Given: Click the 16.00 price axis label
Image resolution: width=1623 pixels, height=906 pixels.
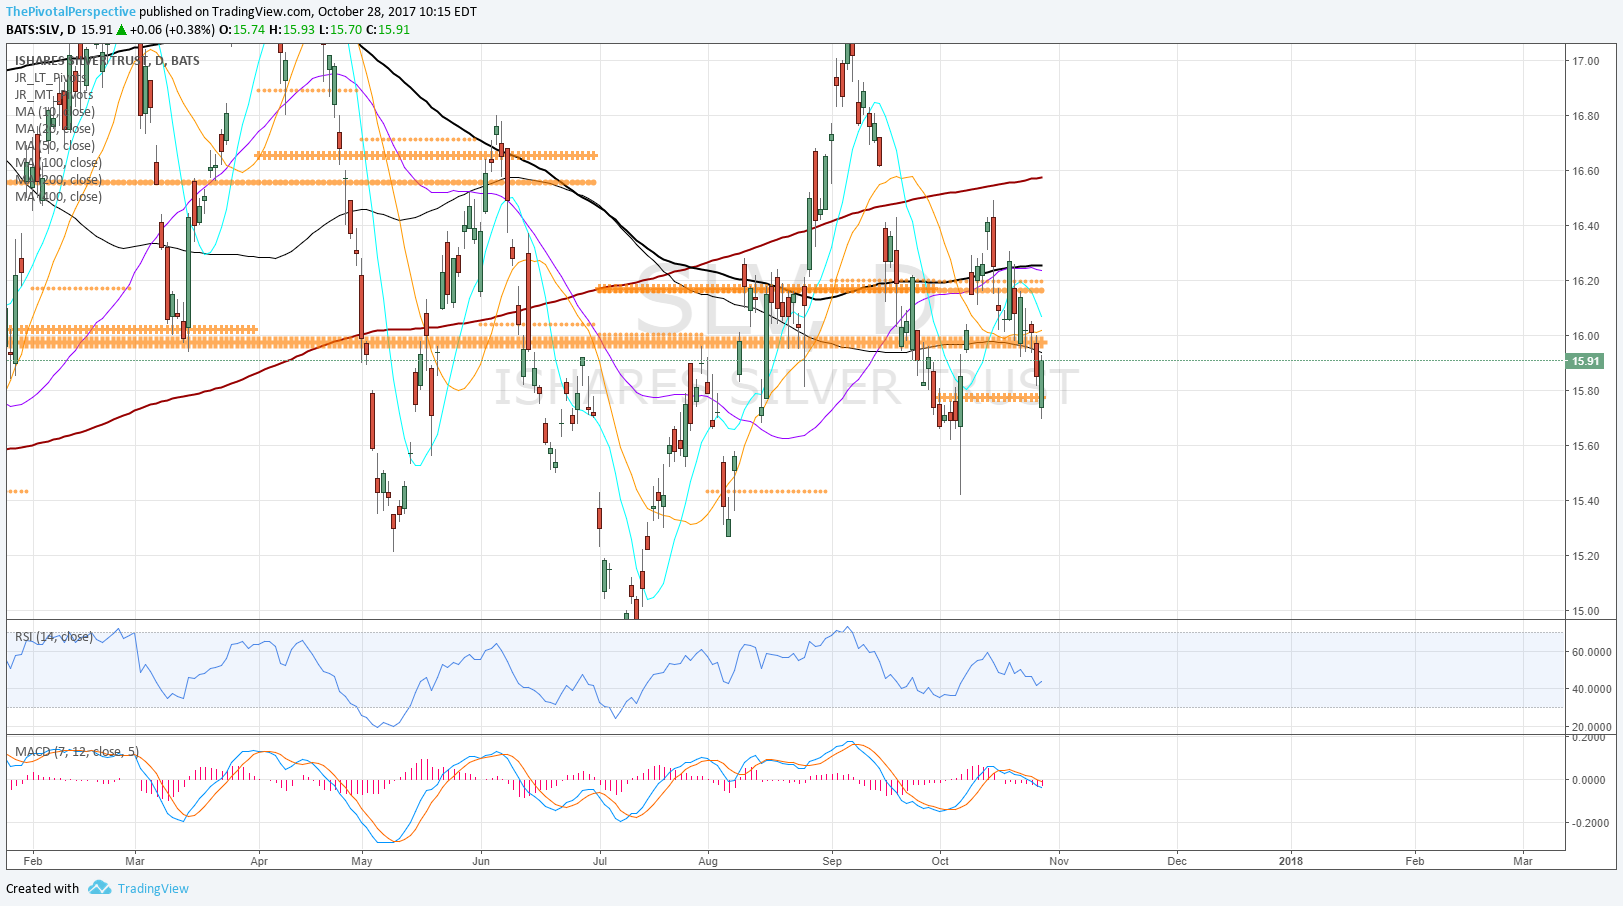Looking at the screenshot, I should tap(1585, 336).
